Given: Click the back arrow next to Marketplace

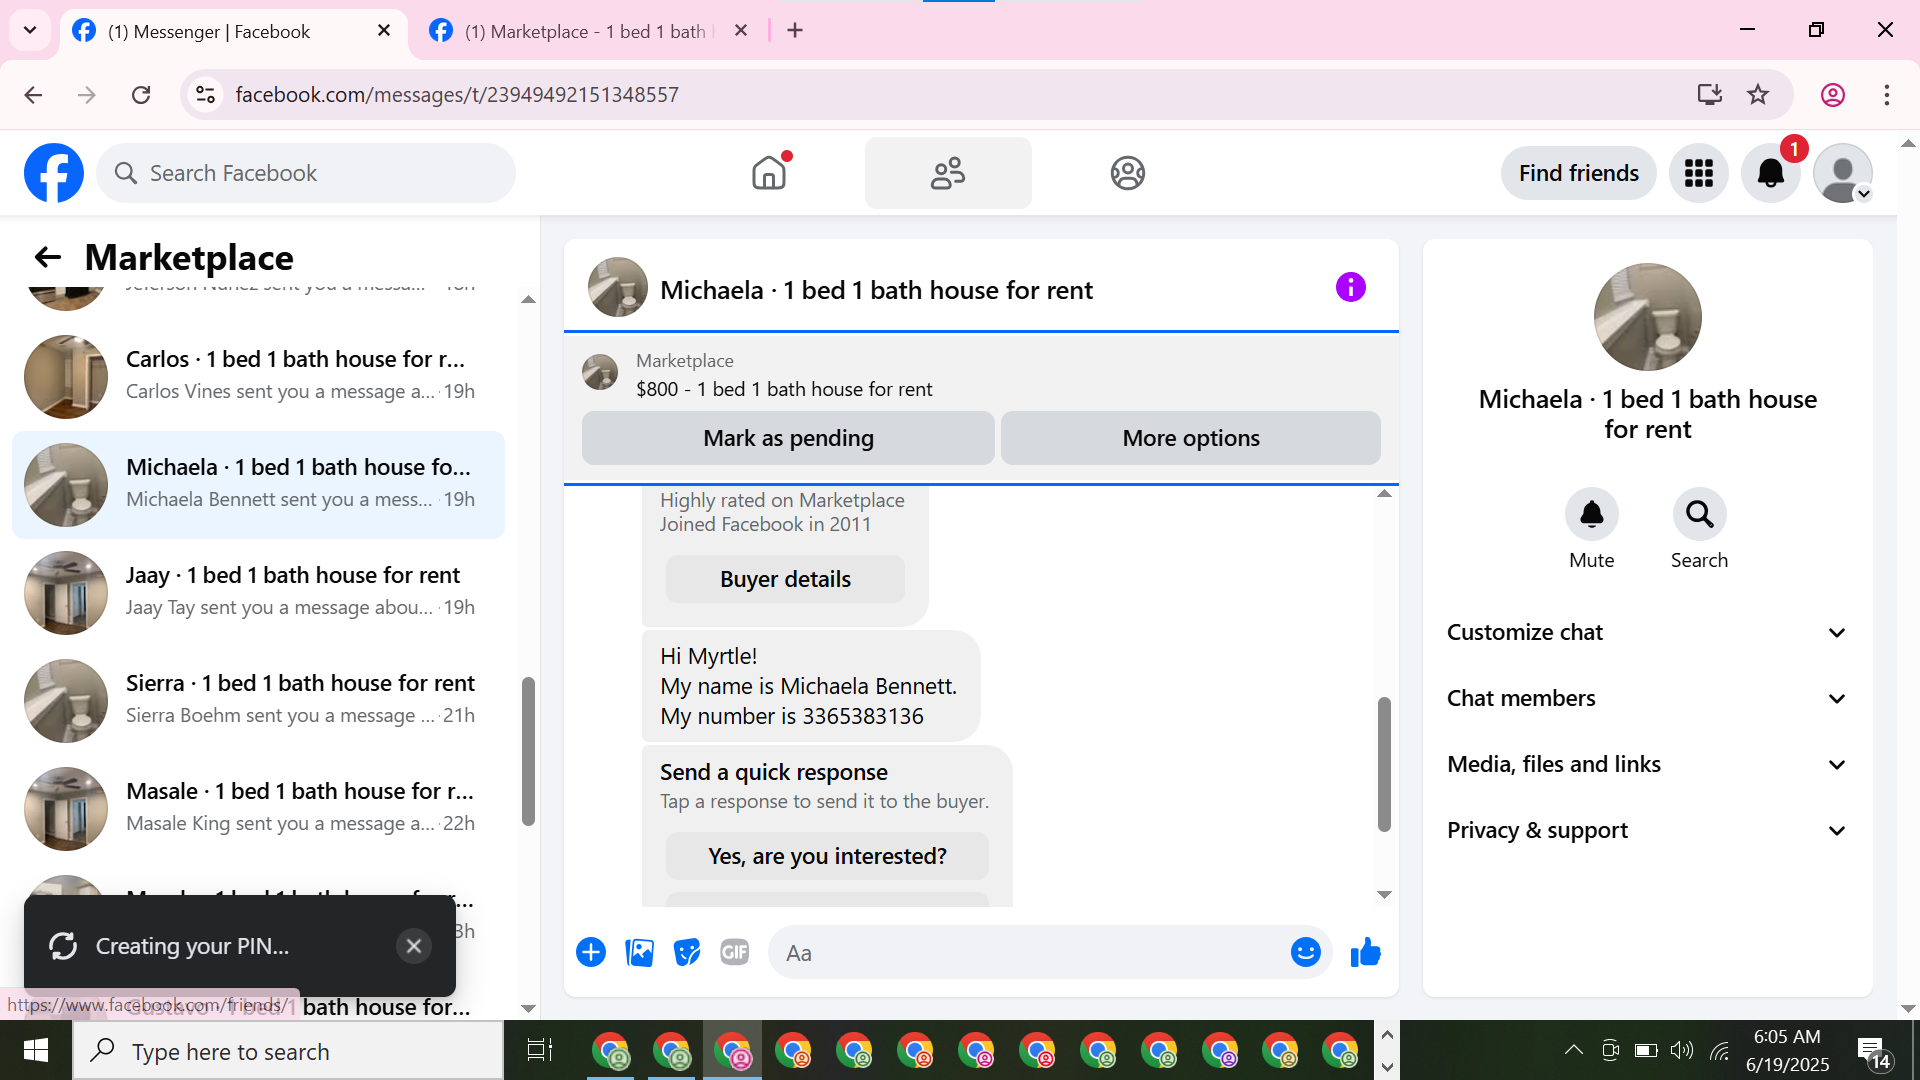Looking at the screenshot, I should 47,258.
